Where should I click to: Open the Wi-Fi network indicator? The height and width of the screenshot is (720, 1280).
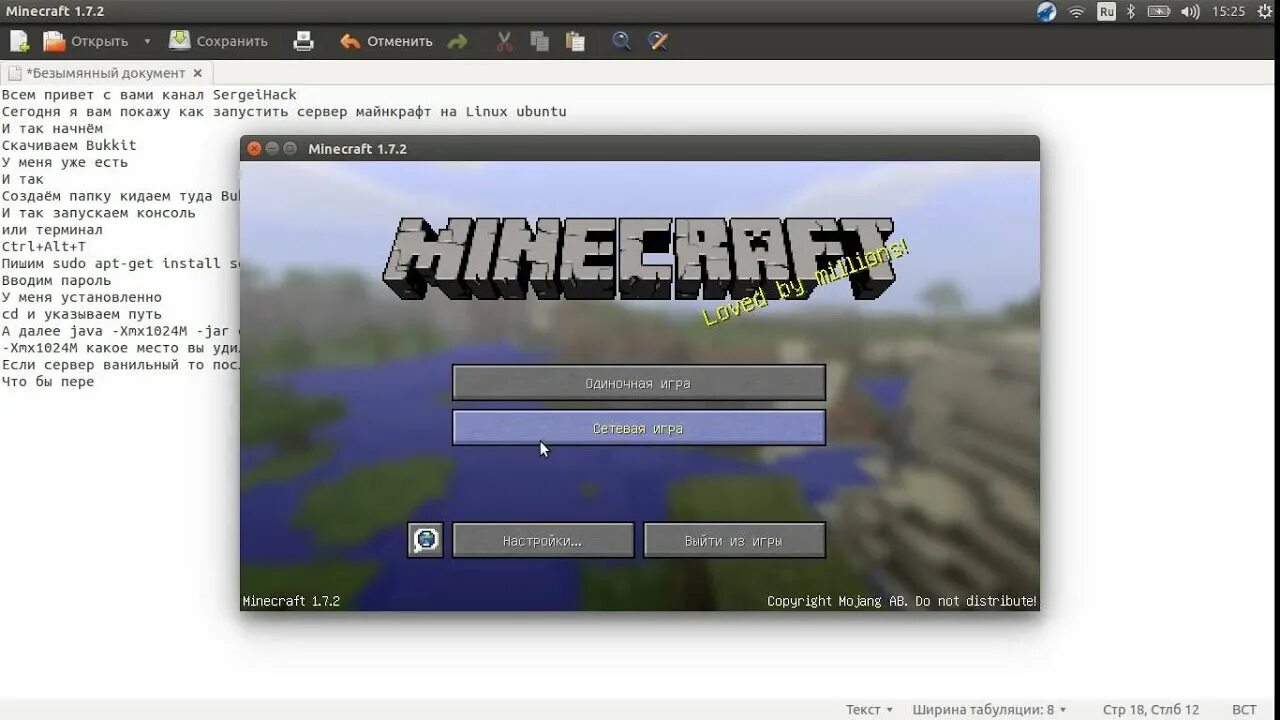pos(1077,12)
